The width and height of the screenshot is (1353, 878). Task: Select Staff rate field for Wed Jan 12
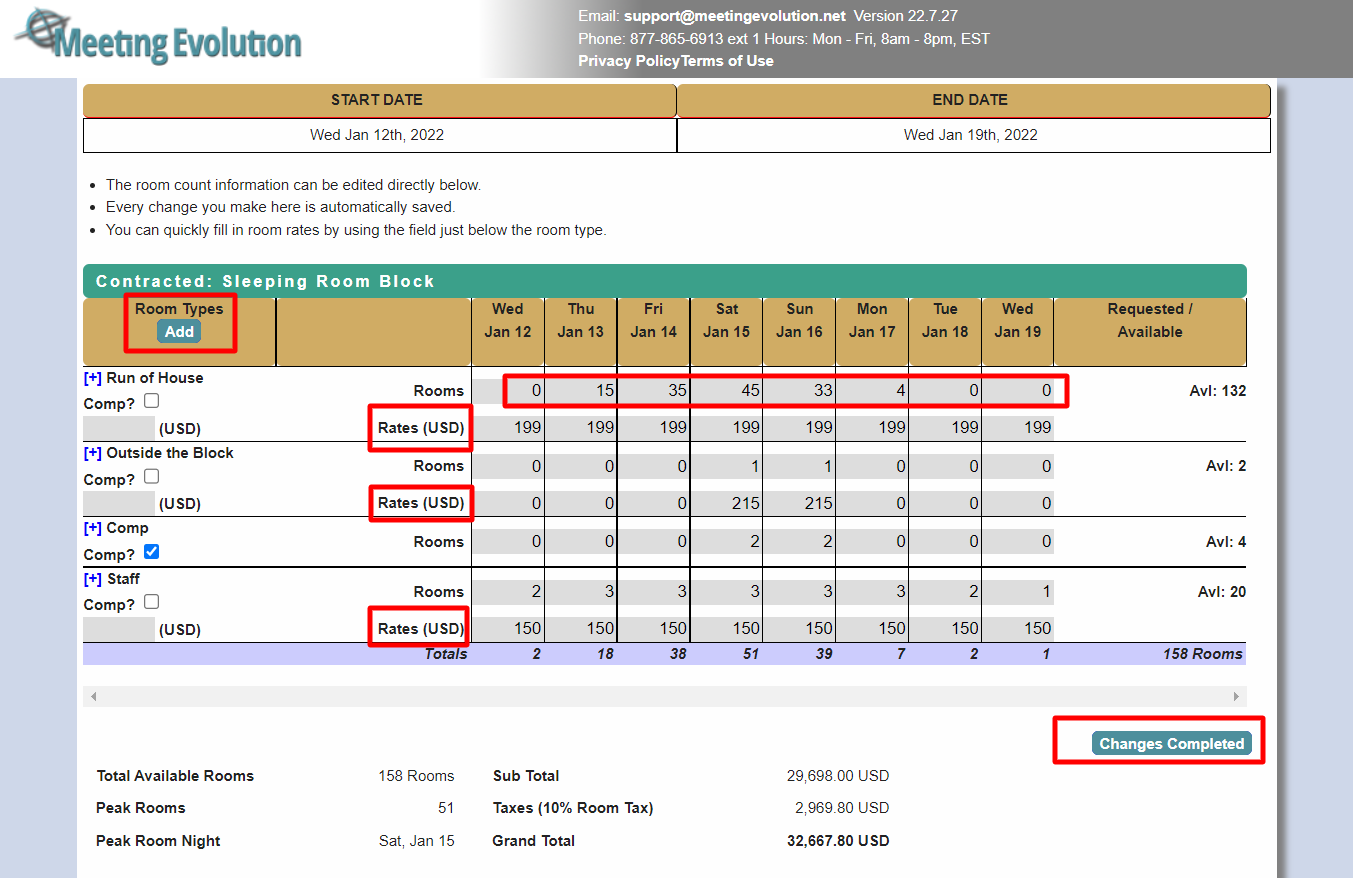[508, 629]
